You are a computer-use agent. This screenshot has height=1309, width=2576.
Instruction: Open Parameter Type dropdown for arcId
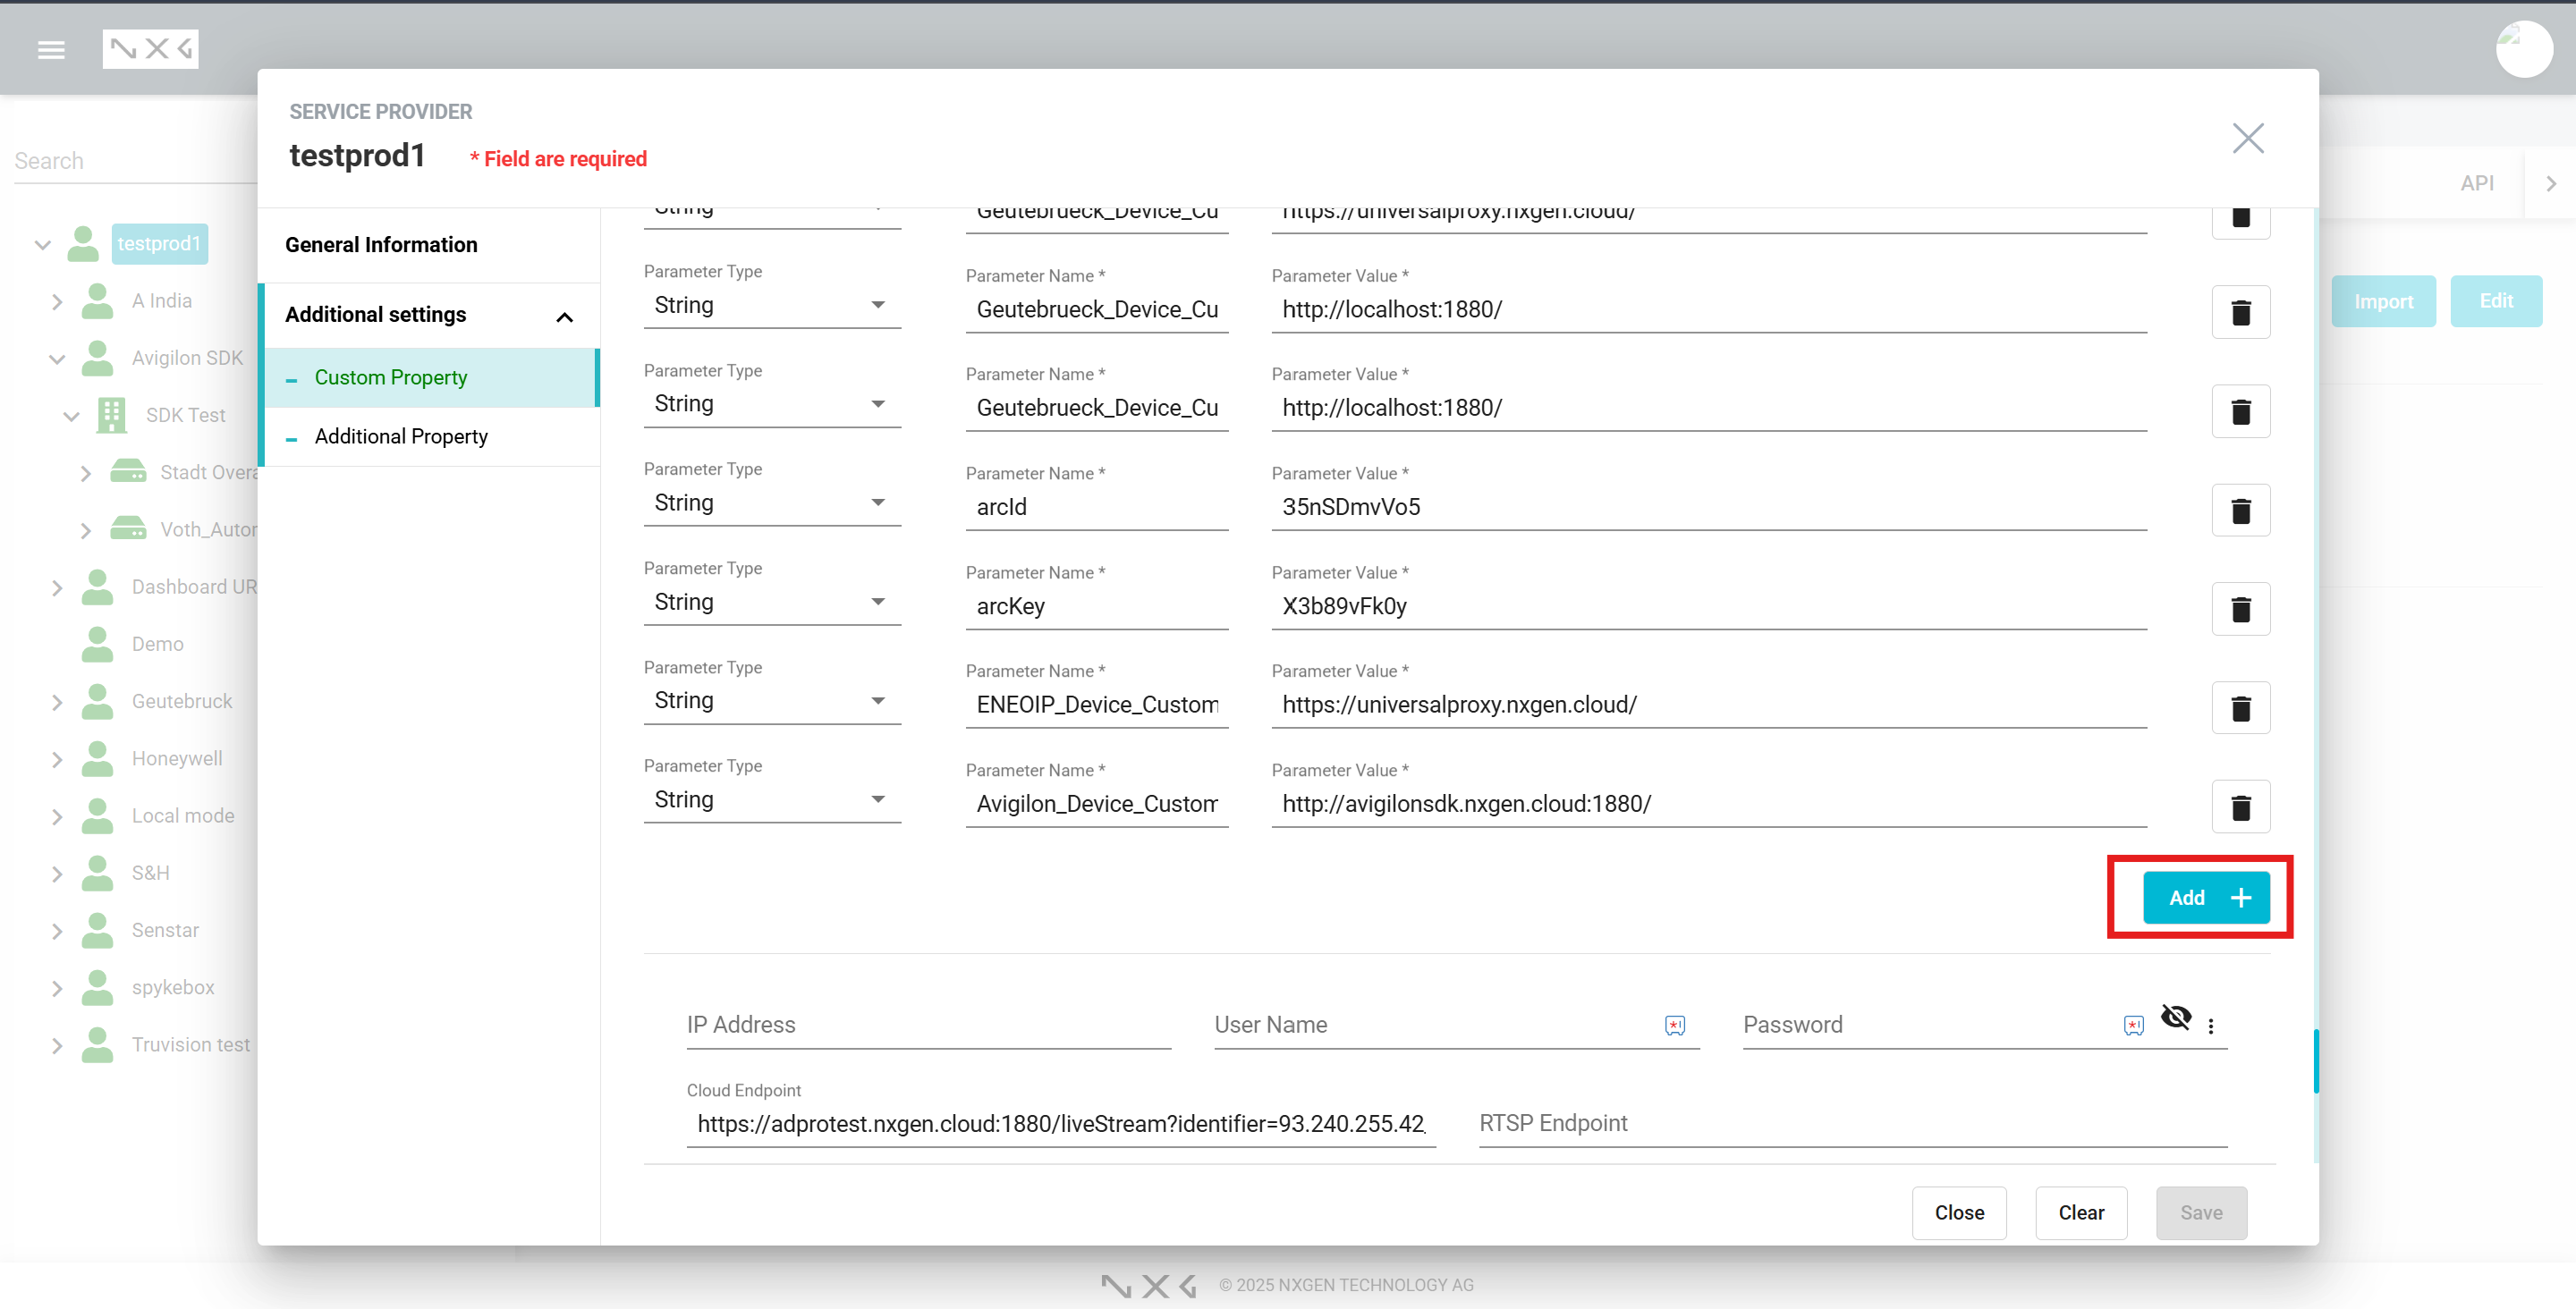(771, 503)
